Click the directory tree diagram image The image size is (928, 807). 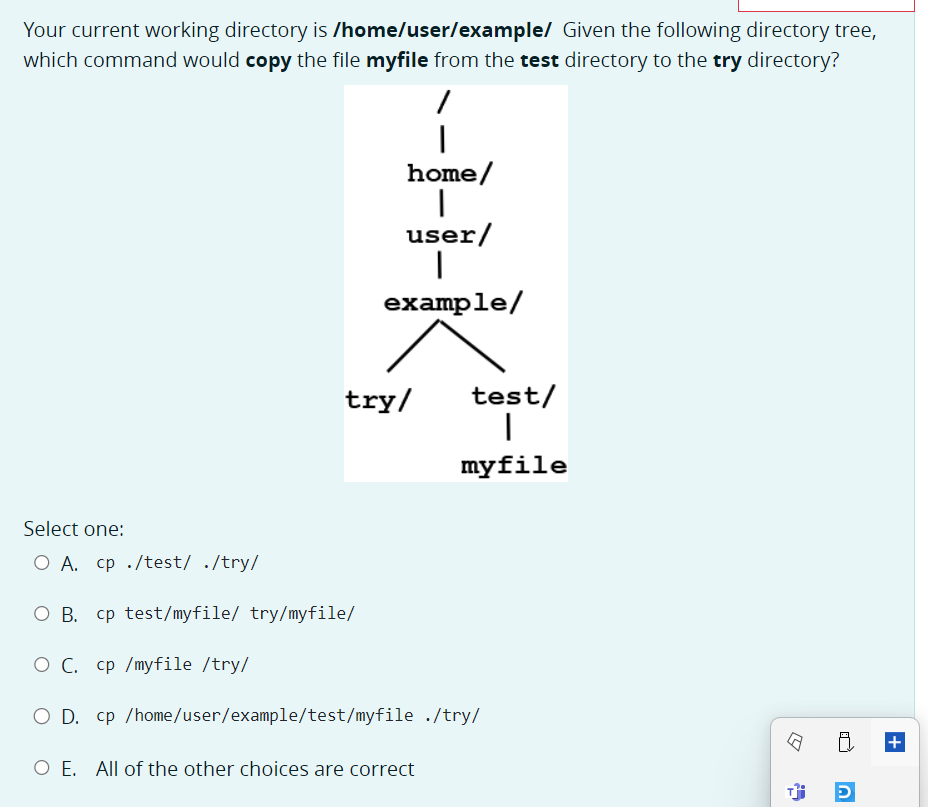(455, 283)
